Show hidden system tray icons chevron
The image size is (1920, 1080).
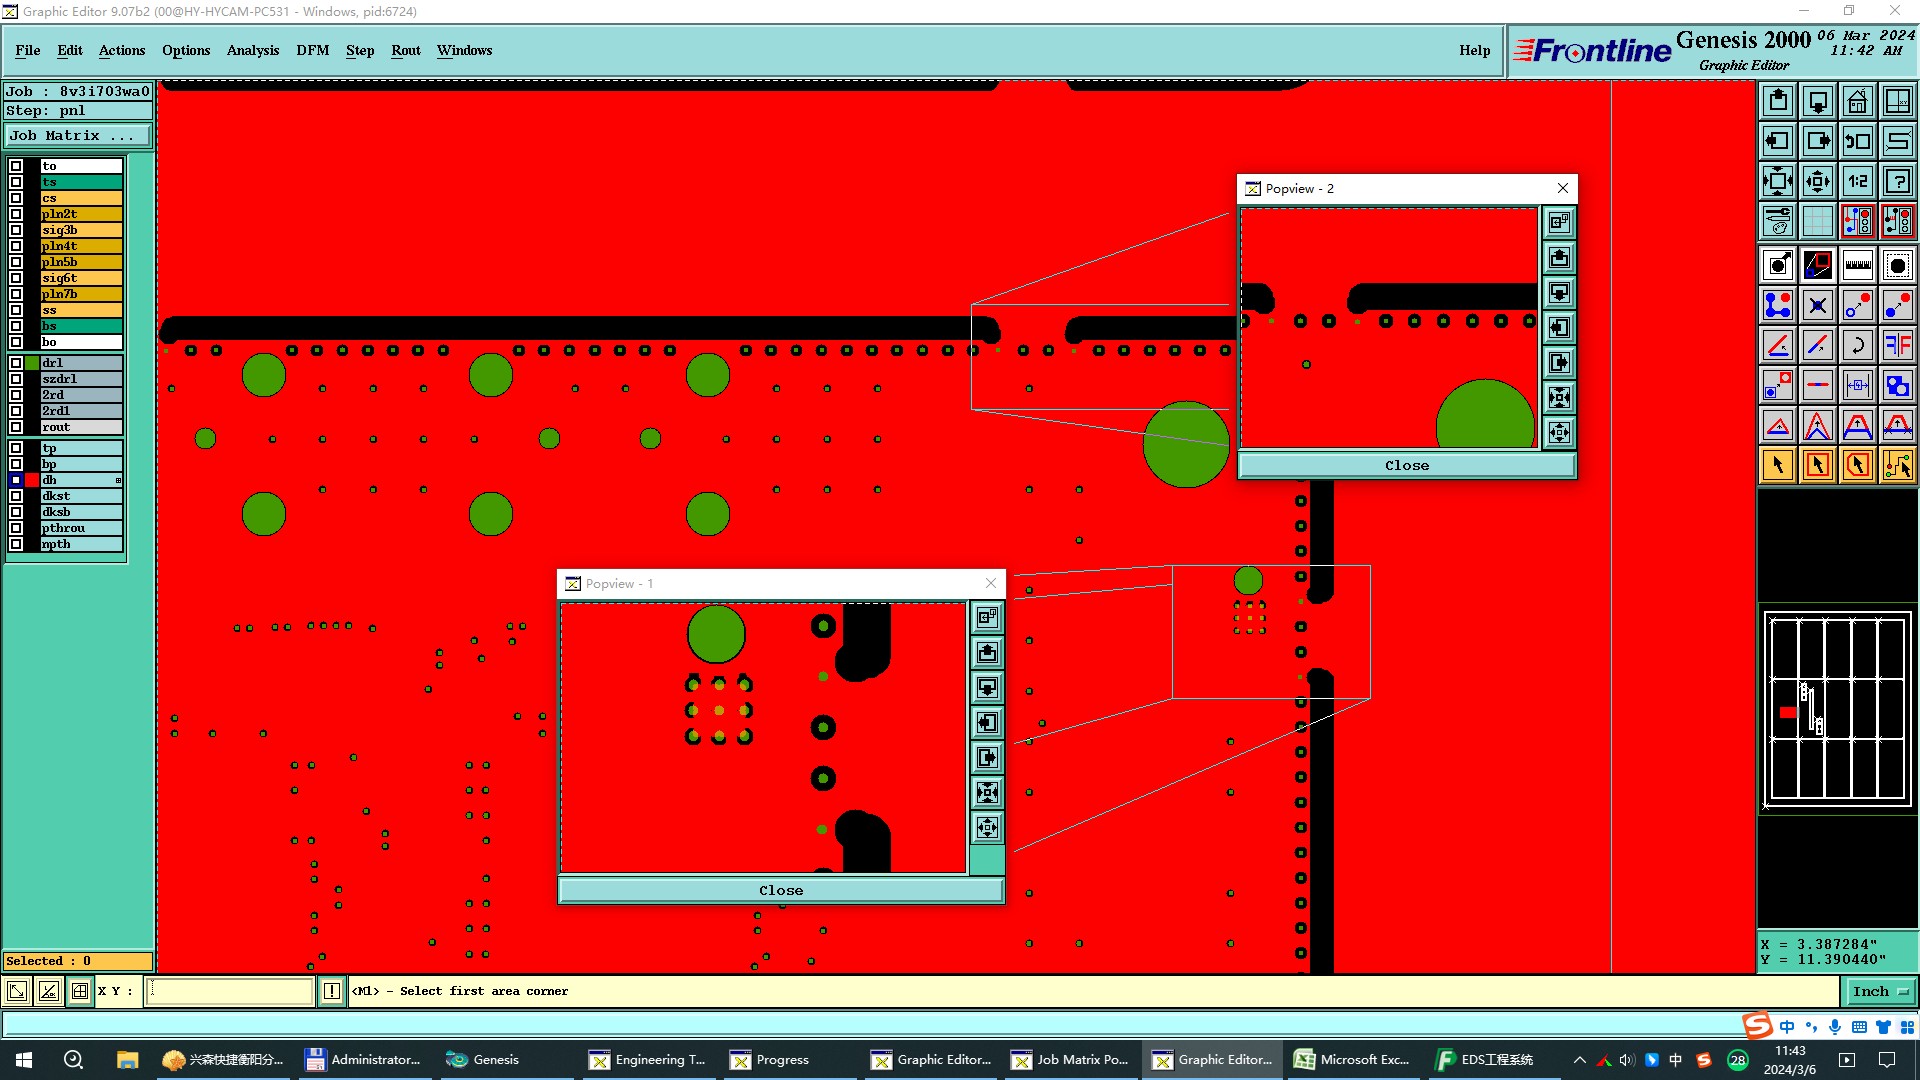pyautogui.click(x=1579, y=1060)
